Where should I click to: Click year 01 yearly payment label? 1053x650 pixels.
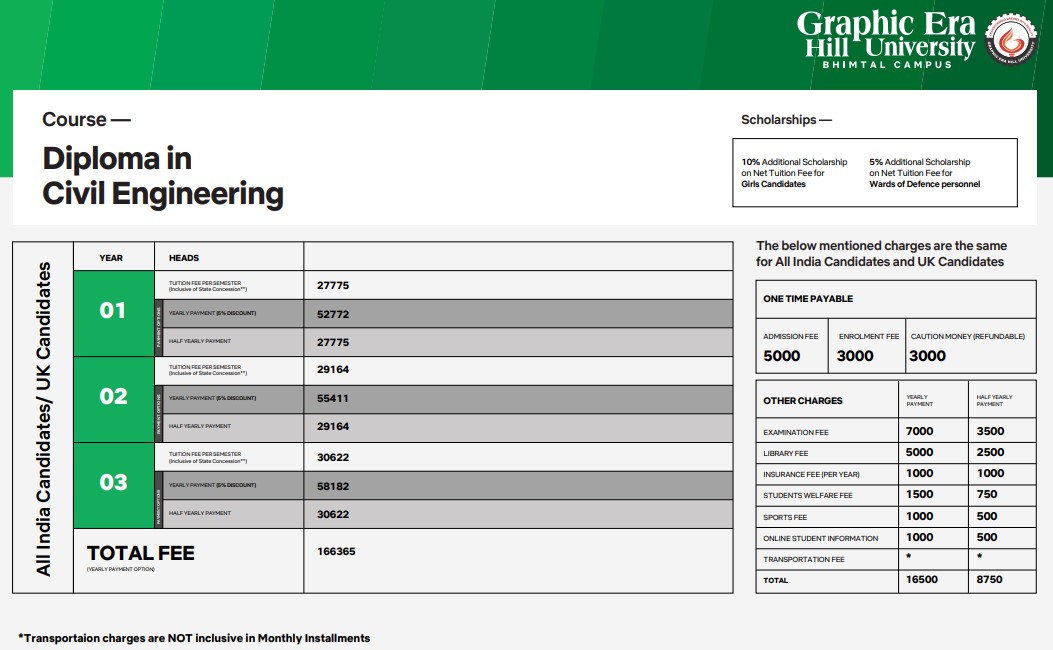212,313
